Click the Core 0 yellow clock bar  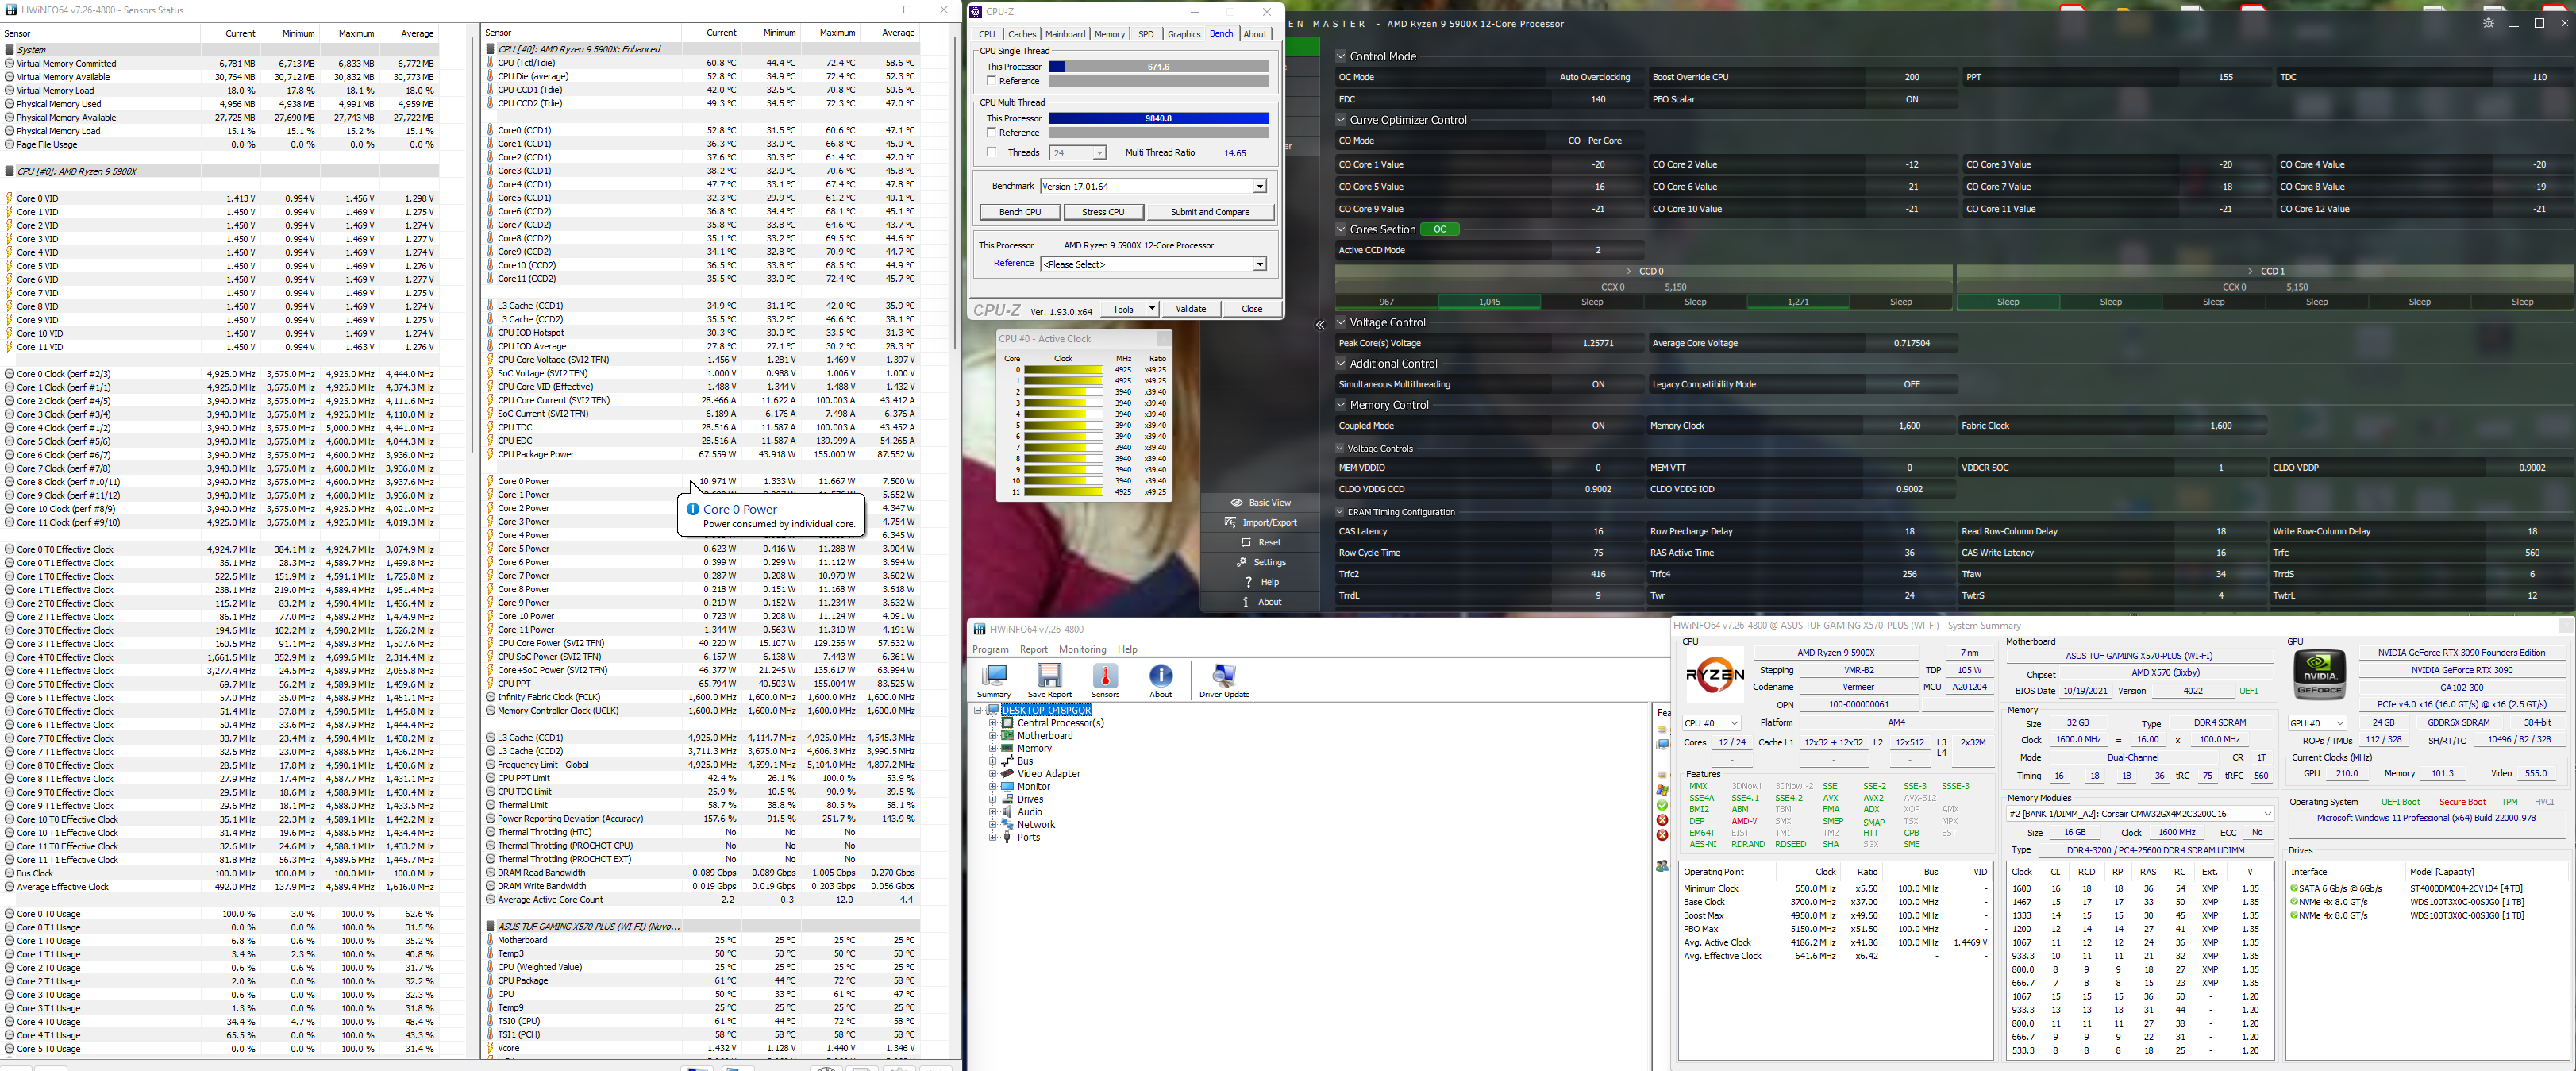coord(1064,370)
